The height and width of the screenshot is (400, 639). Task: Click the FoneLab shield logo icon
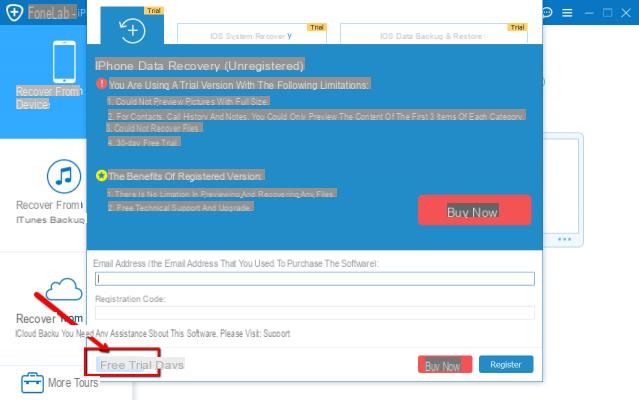14,12
